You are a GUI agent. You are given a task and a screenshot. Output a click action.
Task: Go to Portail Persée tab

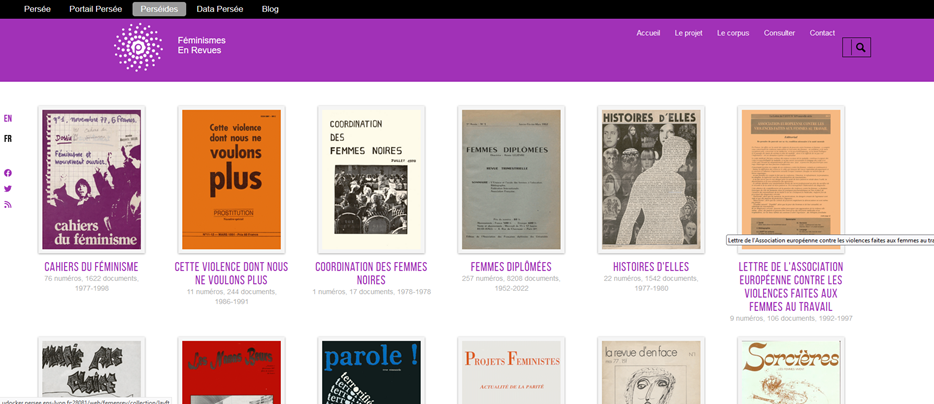[x=95, y=9]
